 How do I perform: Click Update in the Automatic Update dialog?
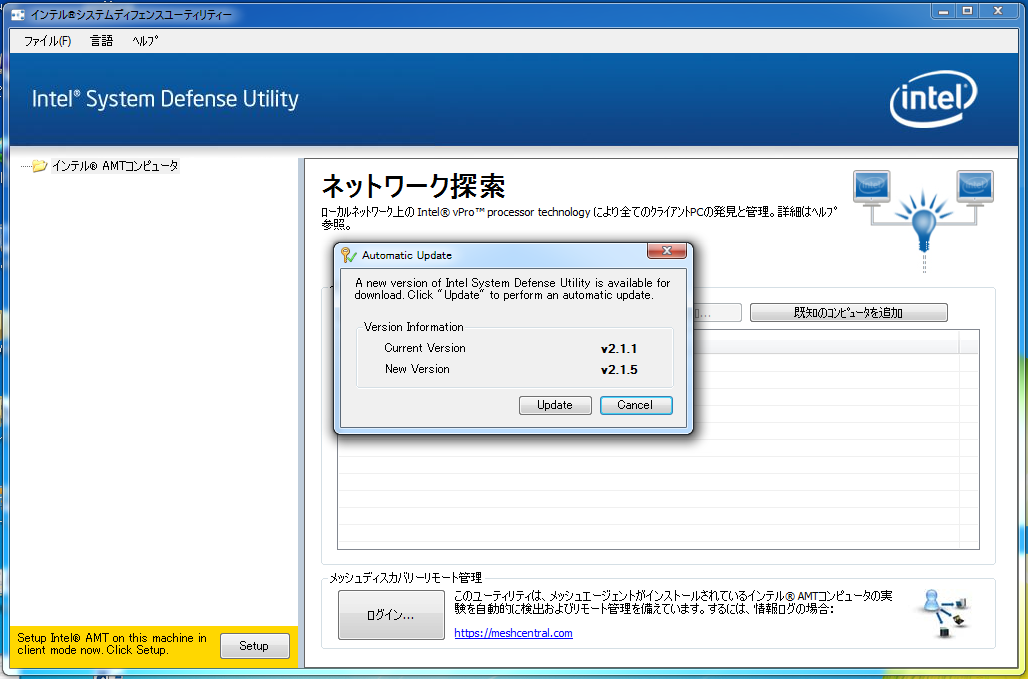(x=555, y=405)
